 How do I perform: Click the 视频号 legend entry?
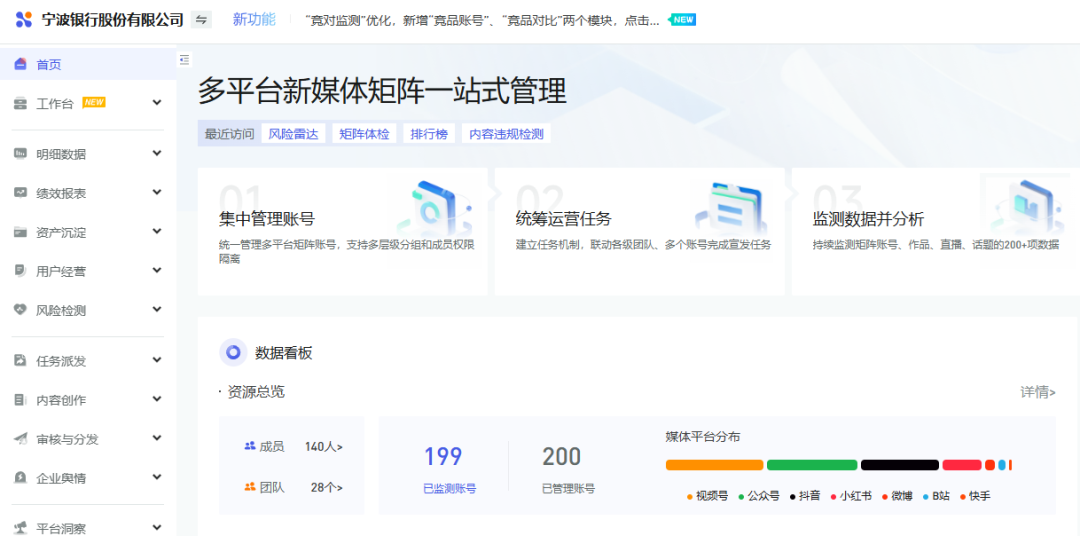(x=707, y=496)
